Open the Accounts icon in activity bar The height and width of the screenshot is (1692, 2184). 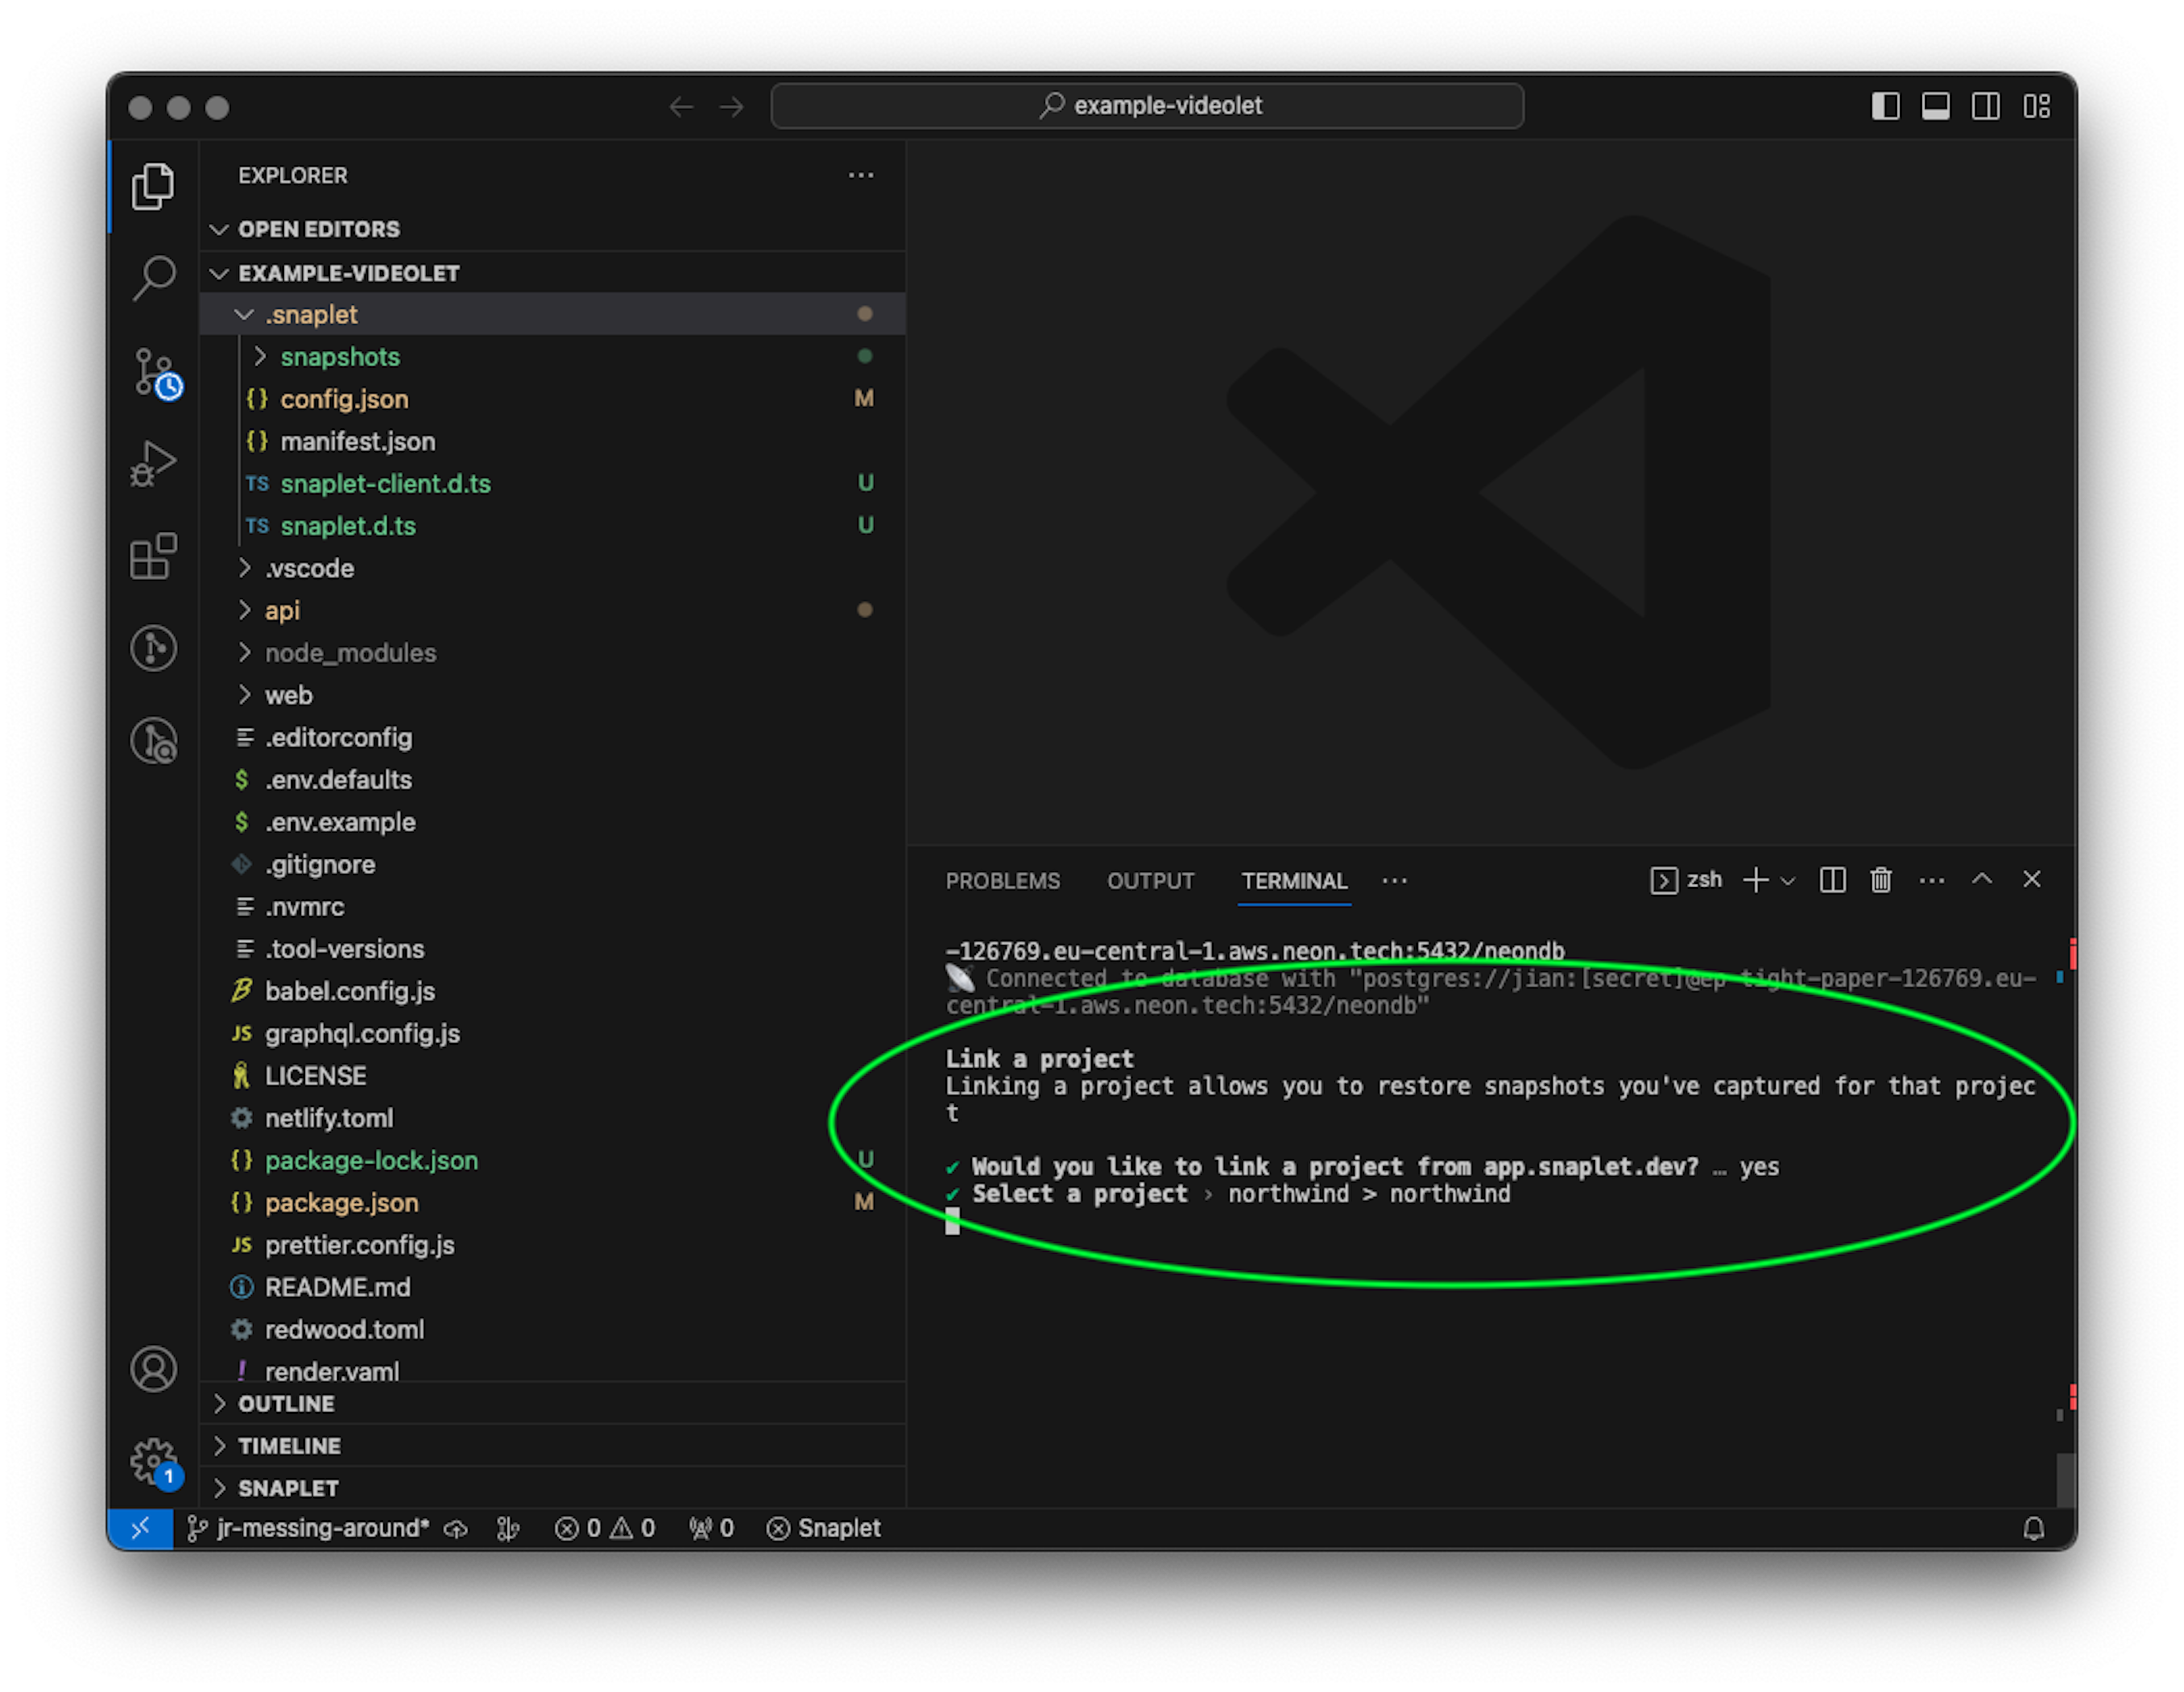(153, 1368)
